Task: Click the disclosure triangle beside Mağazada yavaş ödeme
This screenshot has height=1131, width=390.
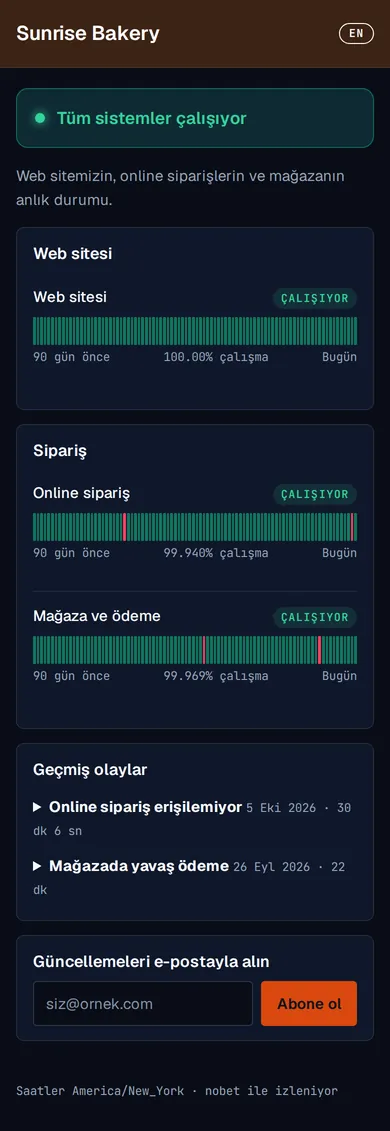Action: (x=37, y=866)
